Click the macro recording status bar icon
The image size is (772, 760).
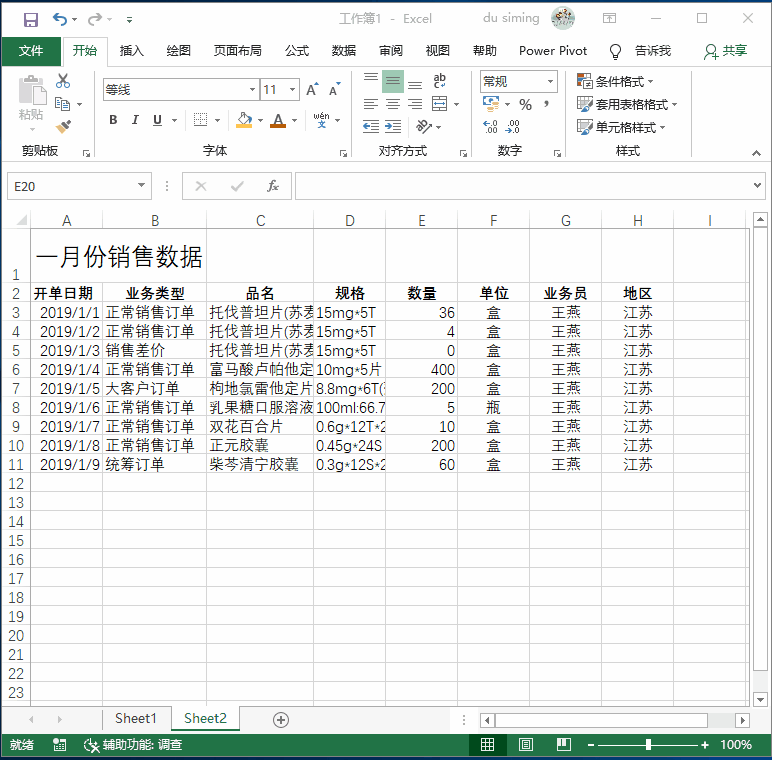[60, 745]
